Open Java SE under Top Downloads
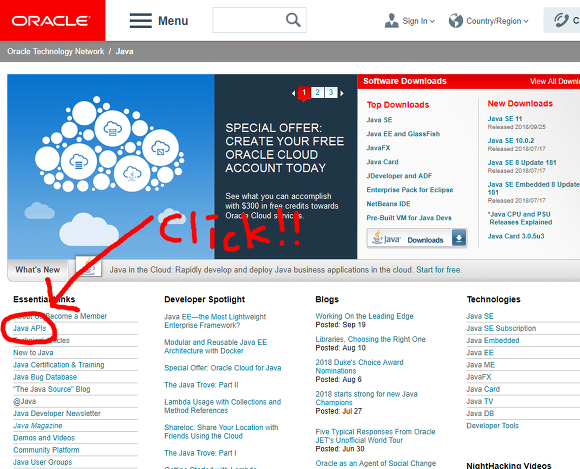 point(379,120)
